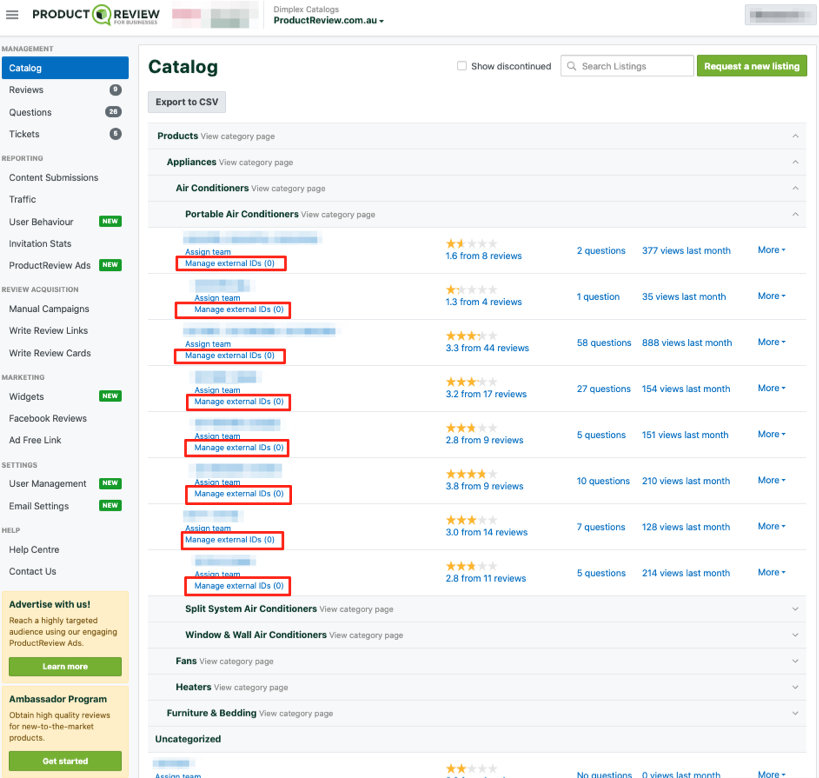Open Traffic report
The width and height of the screenshot is (819, 778).
(x=22, y=199)
